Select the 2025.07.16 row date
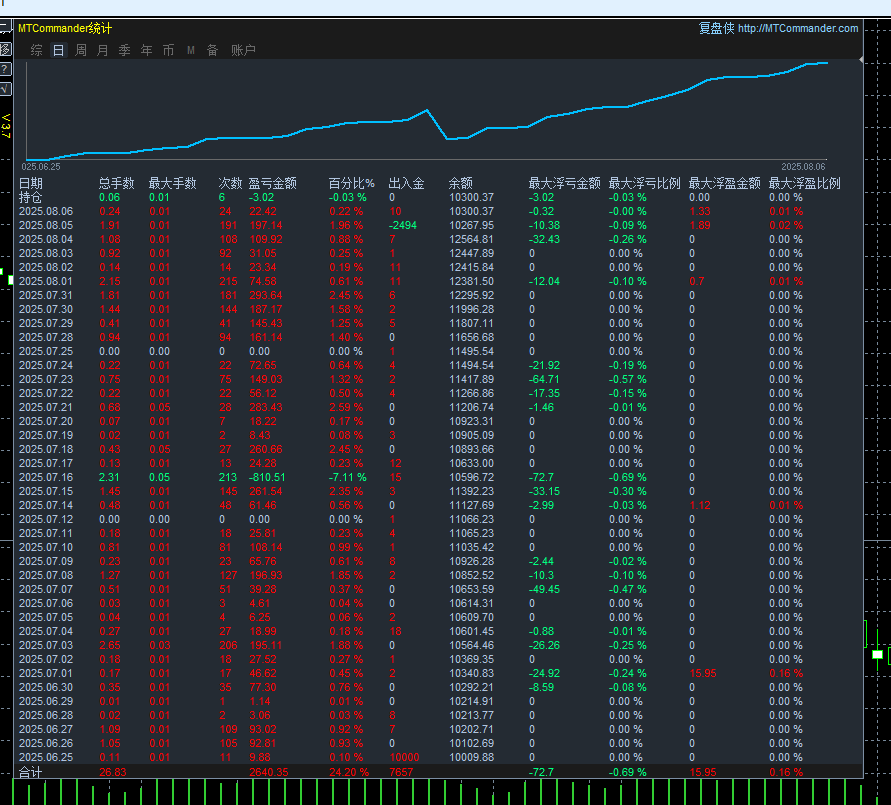 click(x=46, y=477)
